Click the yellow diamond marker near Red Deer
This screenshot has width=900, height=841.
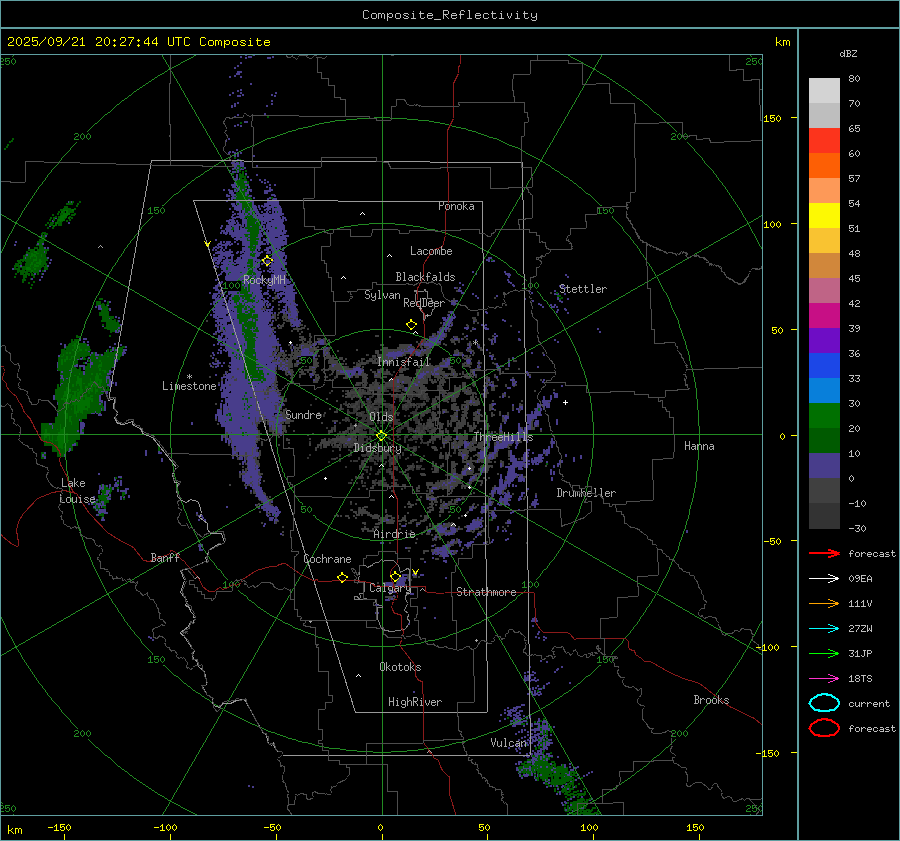411,325
